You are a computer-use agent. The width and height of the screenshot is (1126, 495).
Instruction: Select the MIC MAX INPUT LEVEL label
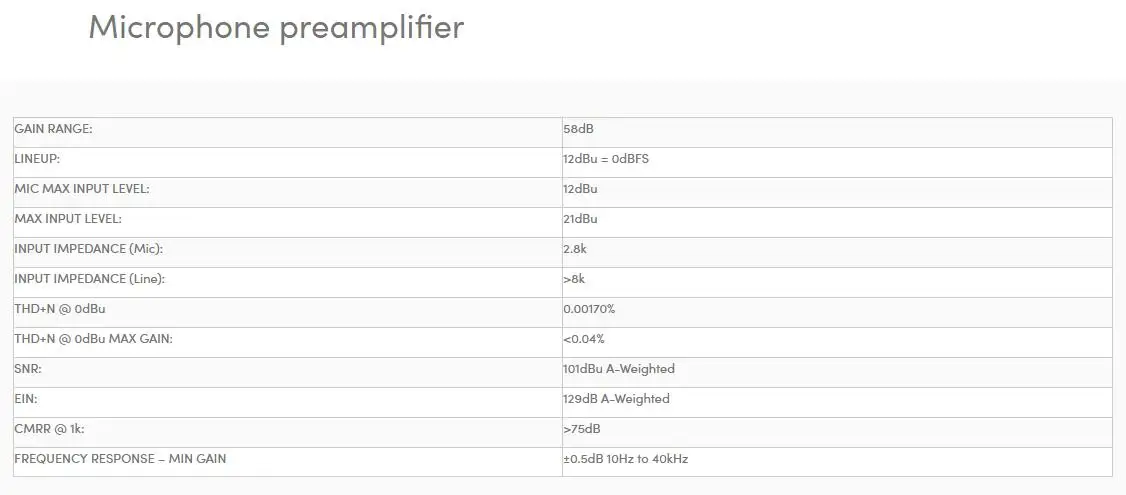point(82,189)
